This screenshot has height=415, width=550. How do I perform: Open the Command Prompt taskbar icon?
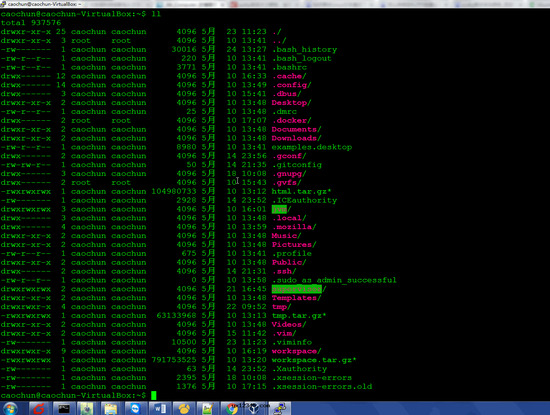(x=63, y=409)
